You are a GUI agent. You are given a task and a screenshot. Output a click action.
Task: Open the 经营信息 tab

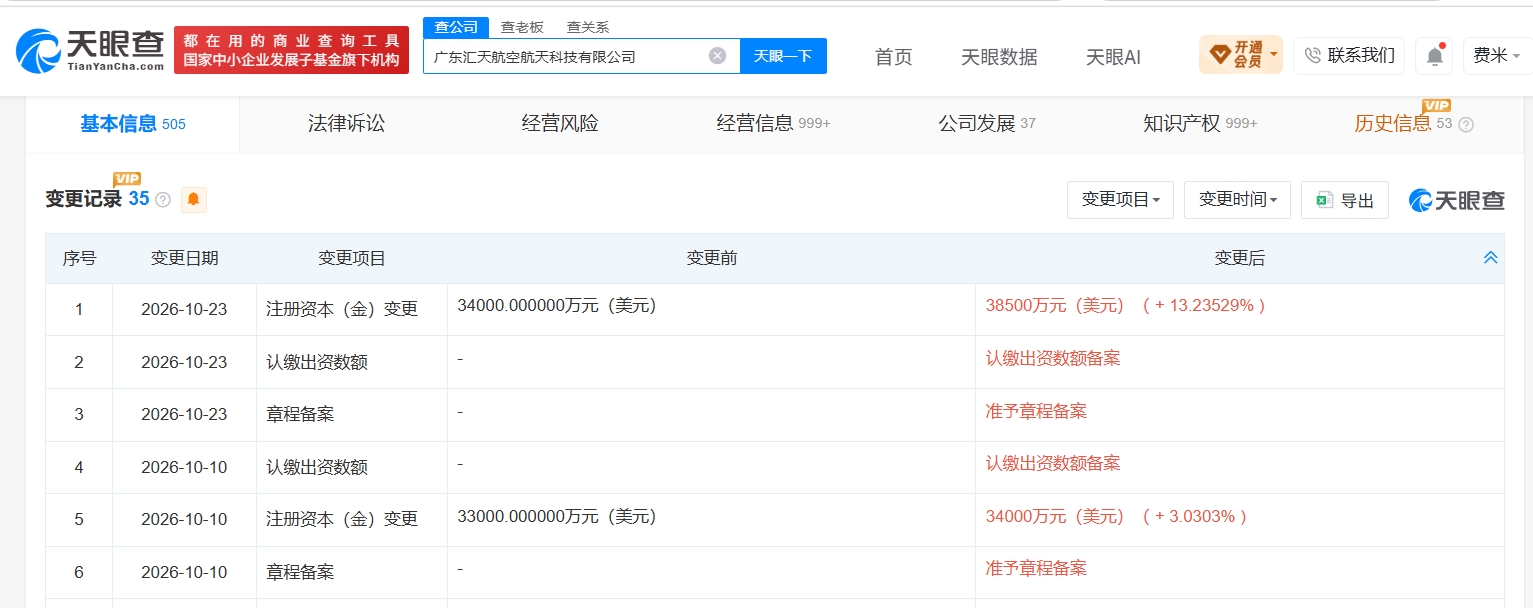click(x=773, y=124)
